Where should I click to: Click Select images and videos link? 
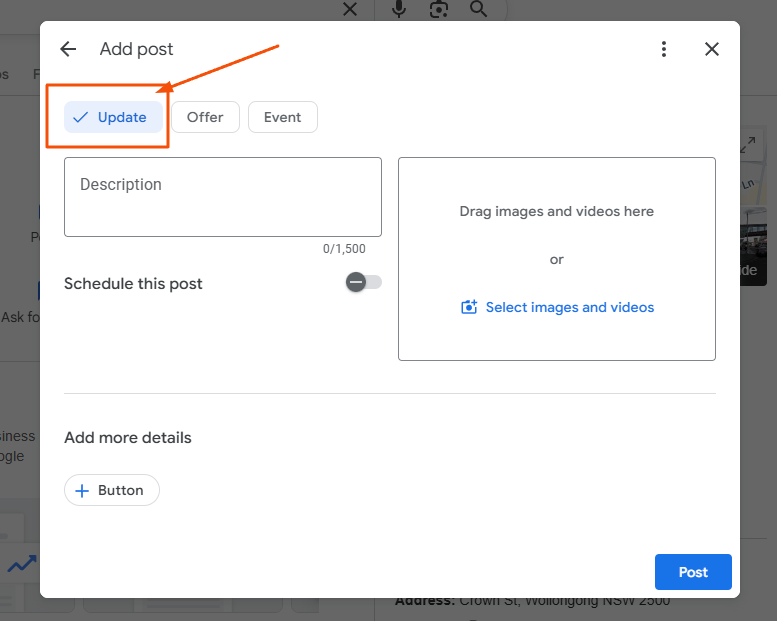569,307
